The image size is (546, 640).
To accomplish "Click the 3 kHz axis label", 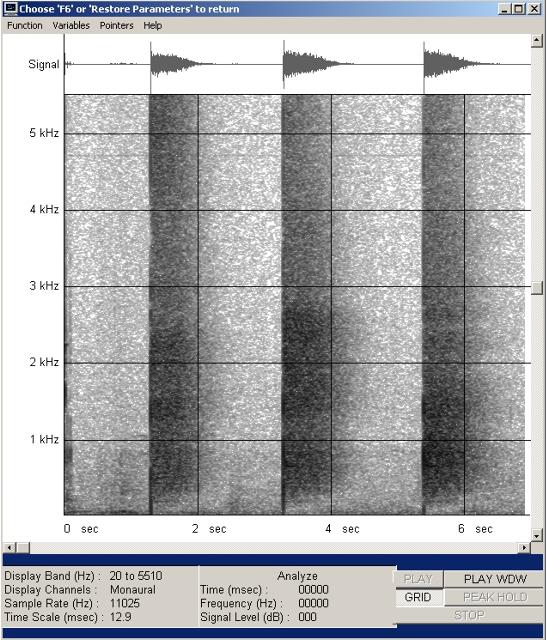I will [44, 286].
